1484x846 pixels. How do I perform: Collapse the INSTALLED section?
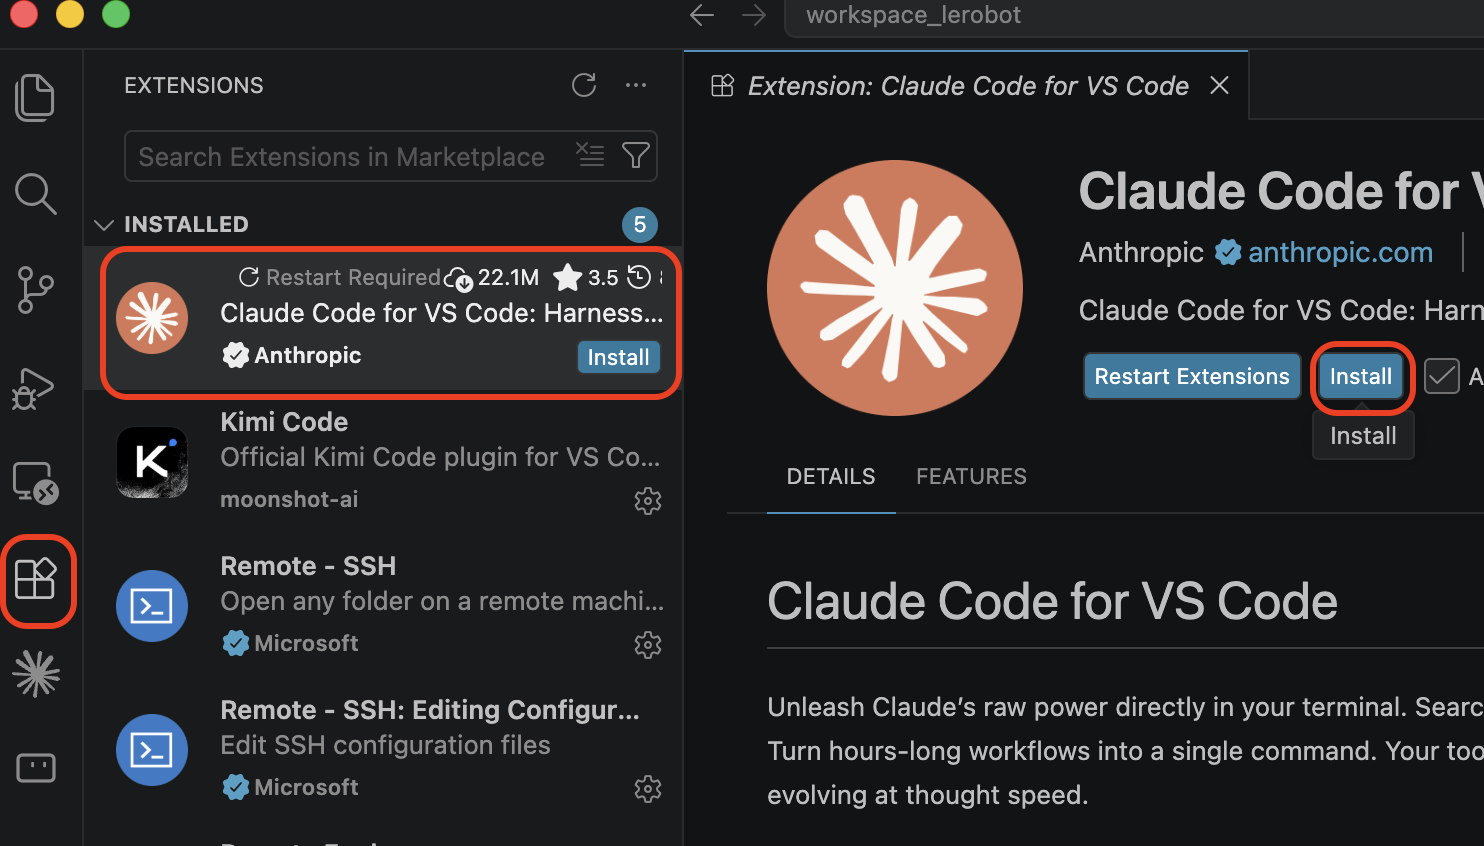pos(104,224)
